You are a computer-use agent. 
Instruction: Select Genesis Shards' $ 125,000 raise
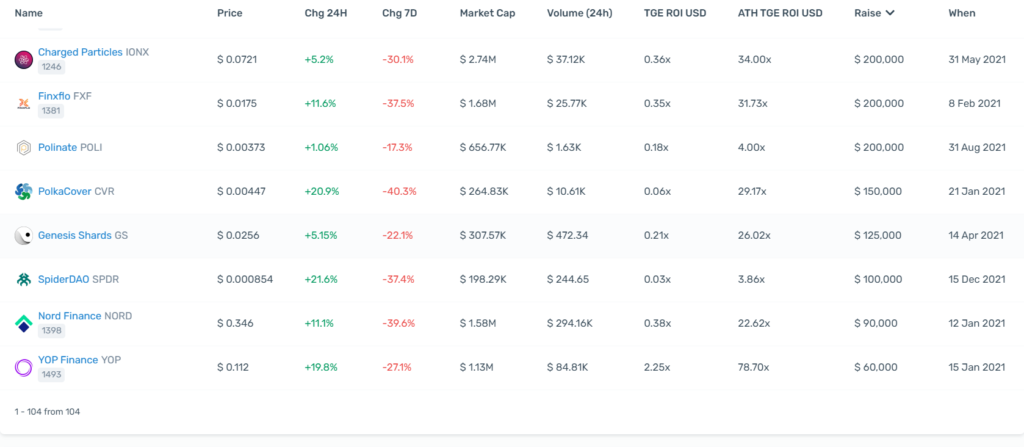[879, 235]
